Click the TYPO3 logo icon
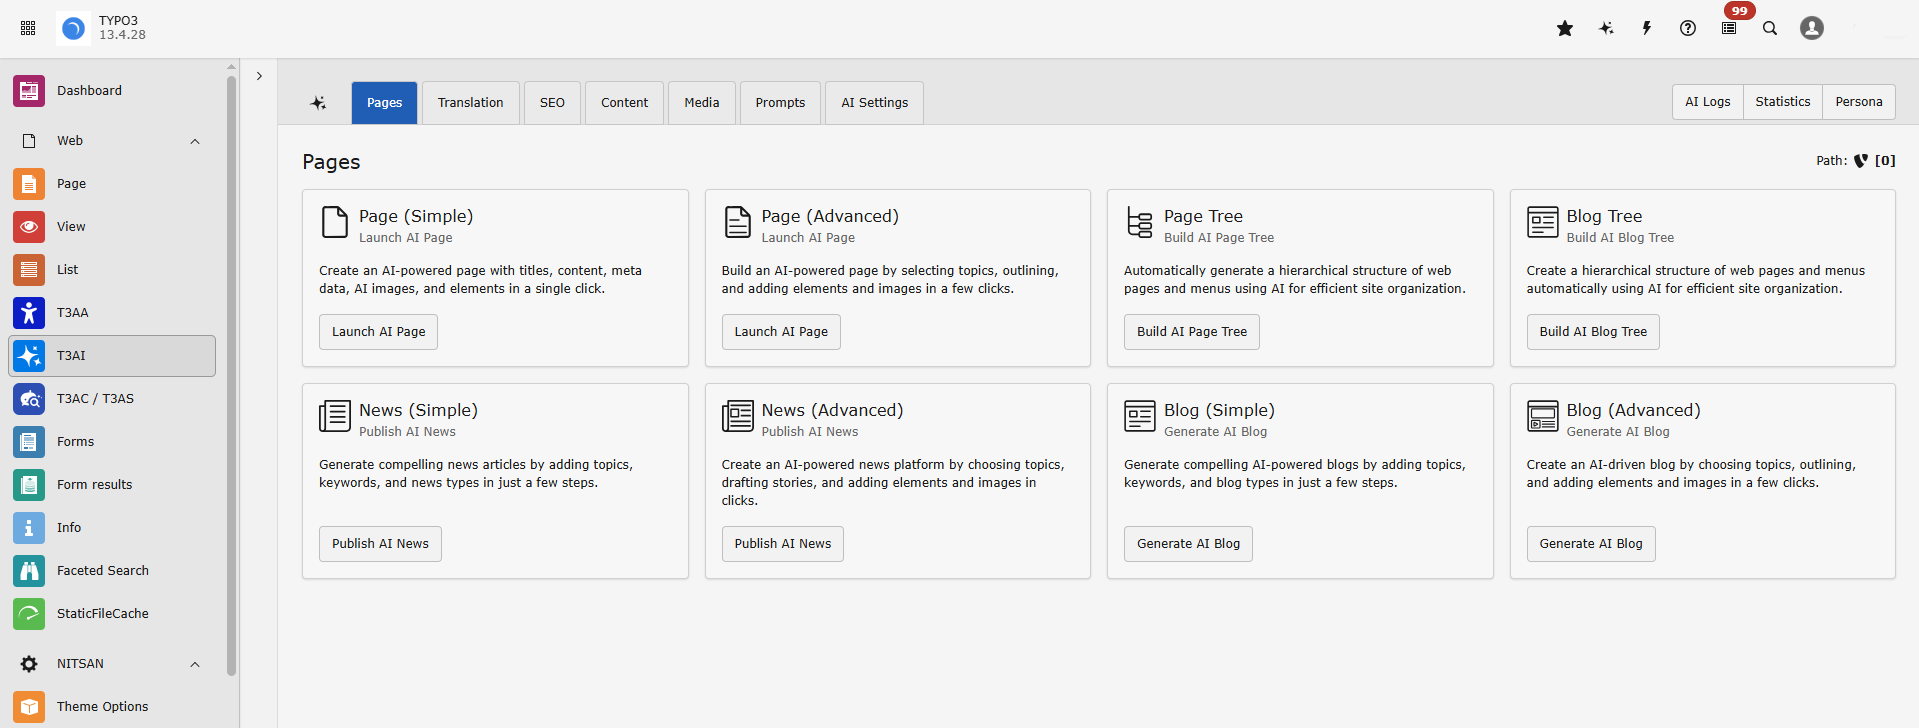This screenshot has height=728, width=1919. click(73, 29)
